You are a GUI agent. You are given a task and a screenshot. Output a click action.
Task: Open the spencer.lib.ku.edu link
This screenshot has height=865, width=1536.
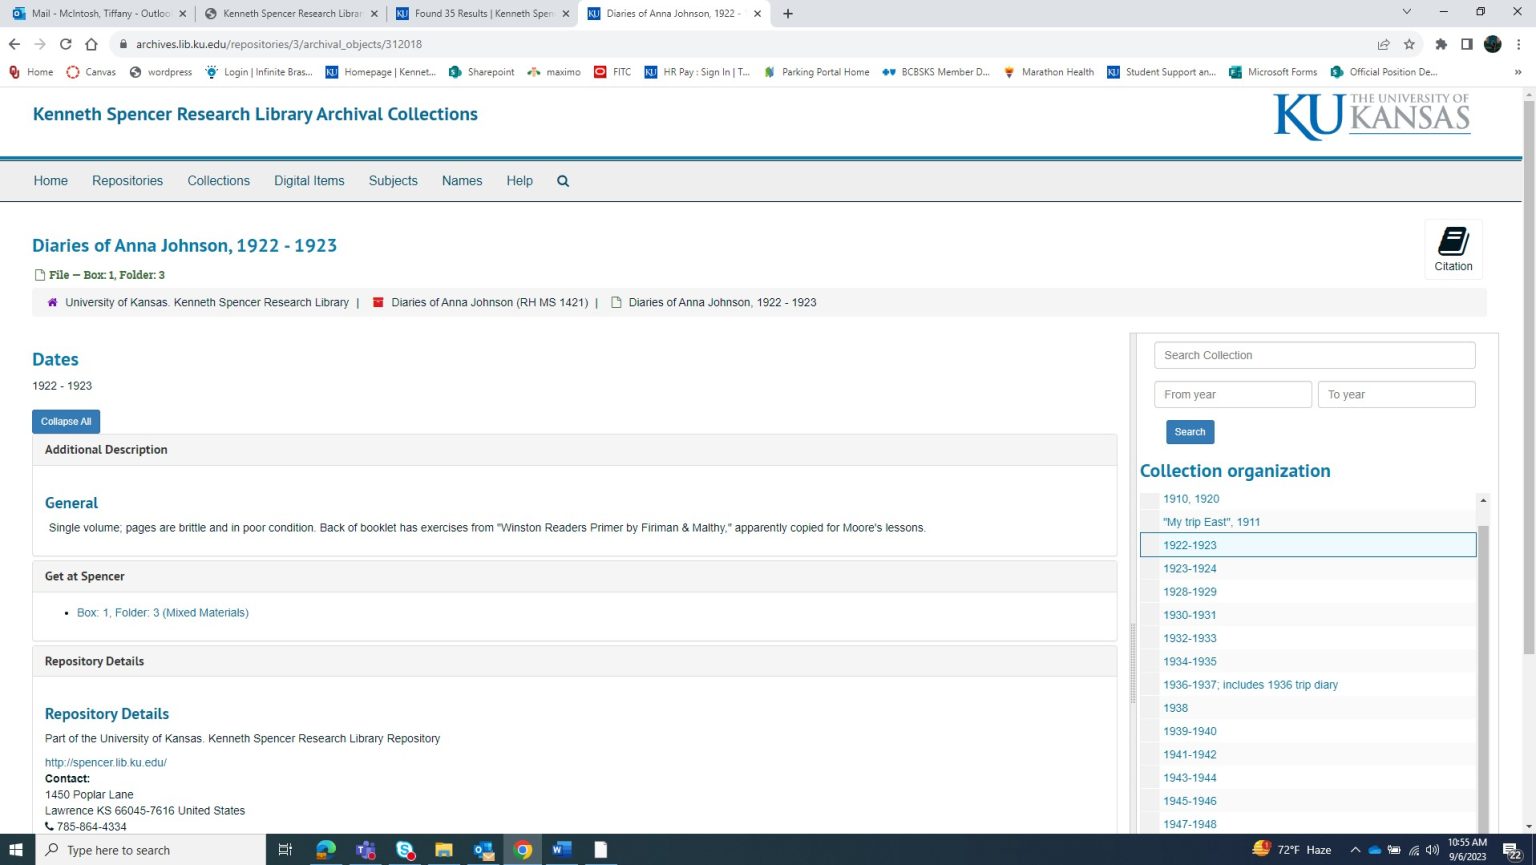click(105, 761)
